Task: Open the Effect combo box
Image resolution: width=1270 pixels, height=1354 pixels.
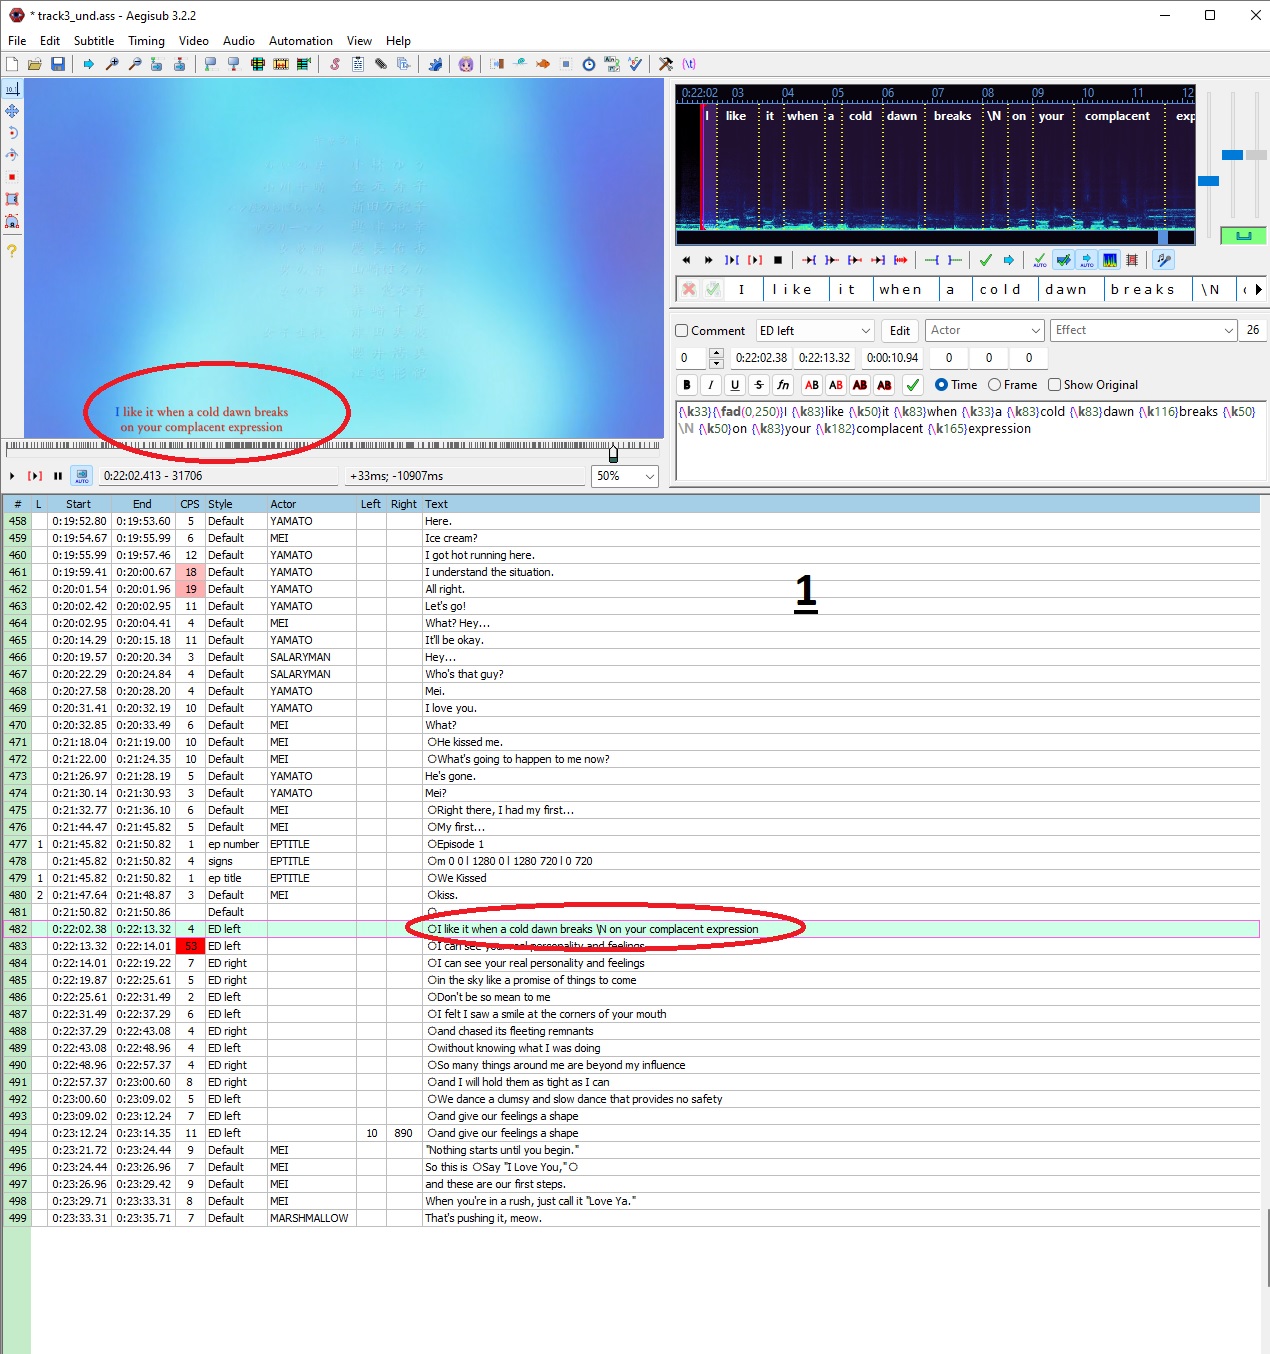Action: [1145, 331]
